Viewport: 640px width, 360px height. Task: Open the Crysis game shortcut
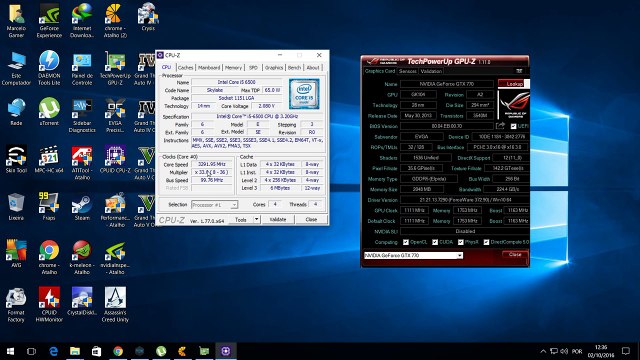tap(148, 17)
